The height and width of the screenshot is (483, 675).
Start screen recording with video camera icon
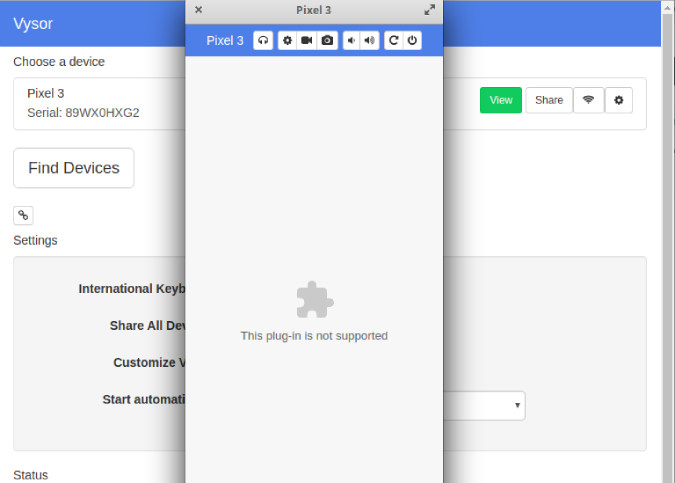coord(307,40)
